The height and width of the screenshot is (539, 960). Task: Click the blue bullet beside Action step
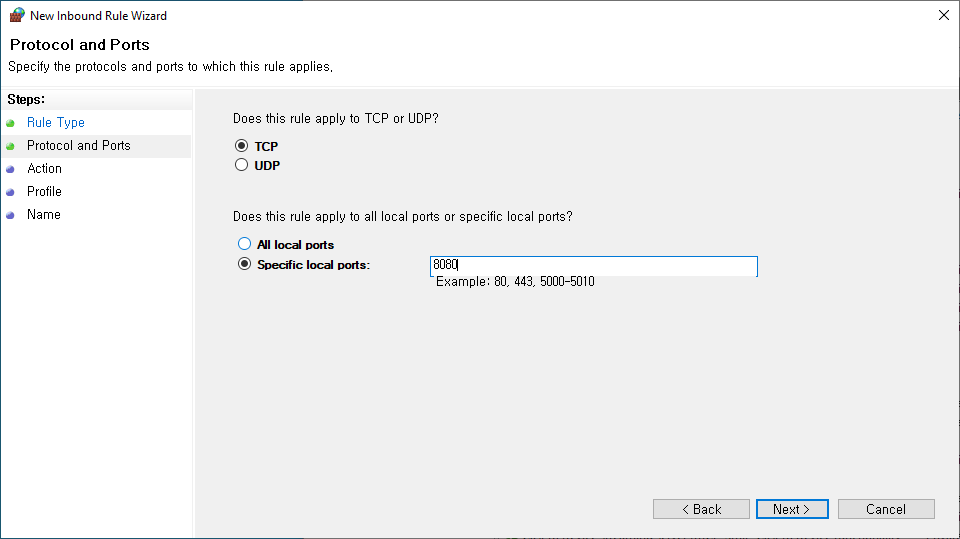click(10, 169)
